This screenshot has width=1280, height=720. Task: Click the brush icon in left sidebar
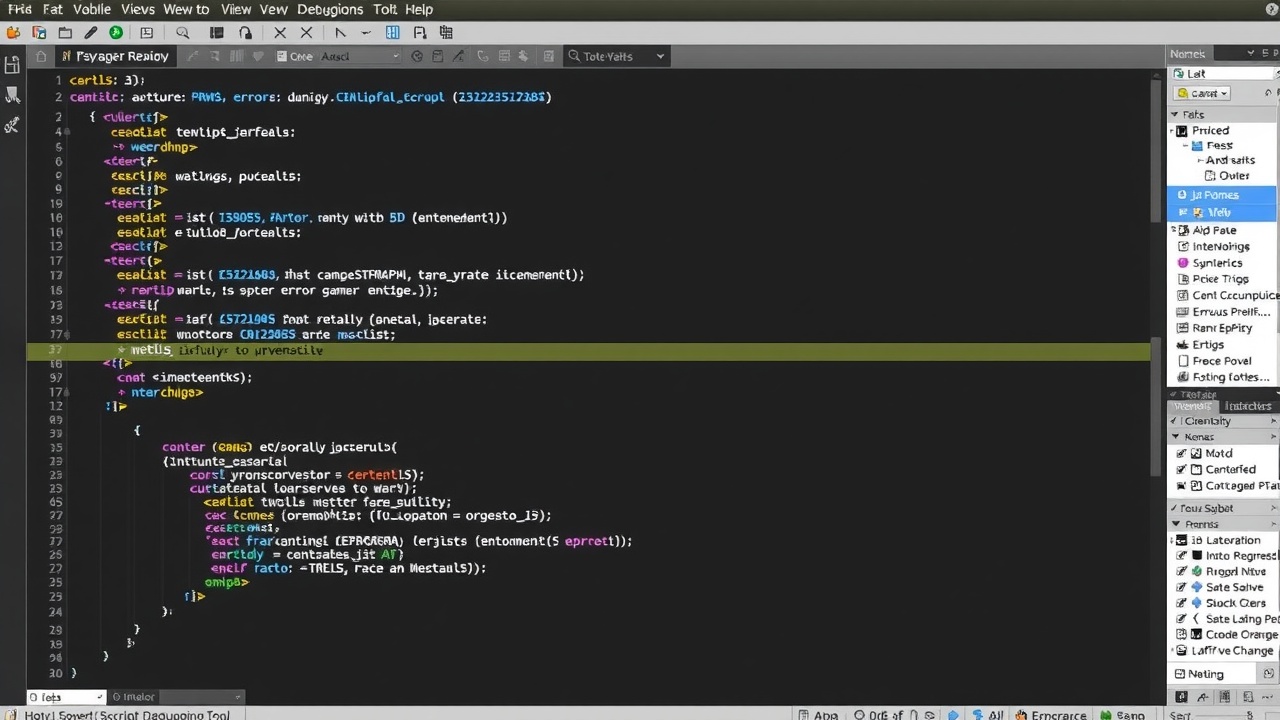pos(12,95)
